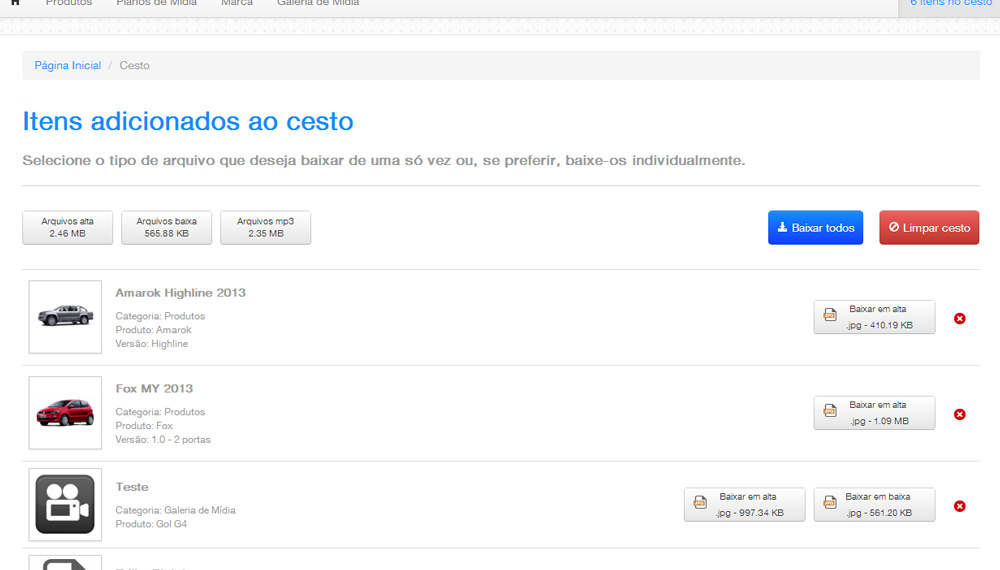Remove Amarok Highline 2013 from the basket
This screenshot has height=570, width=1000.
959,319
